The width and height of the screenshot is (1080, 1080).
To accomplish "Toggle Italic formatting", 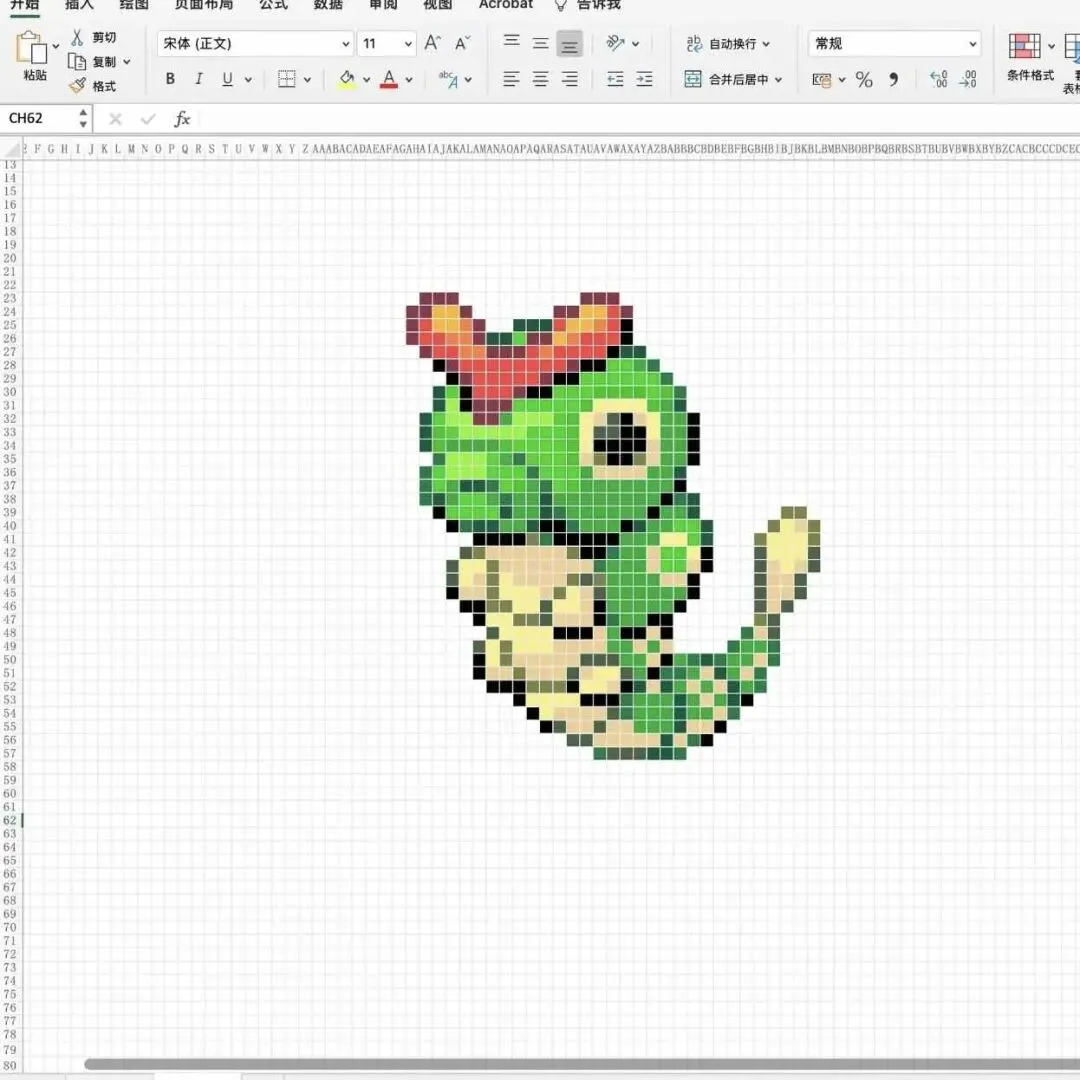I will click(198, 79).
